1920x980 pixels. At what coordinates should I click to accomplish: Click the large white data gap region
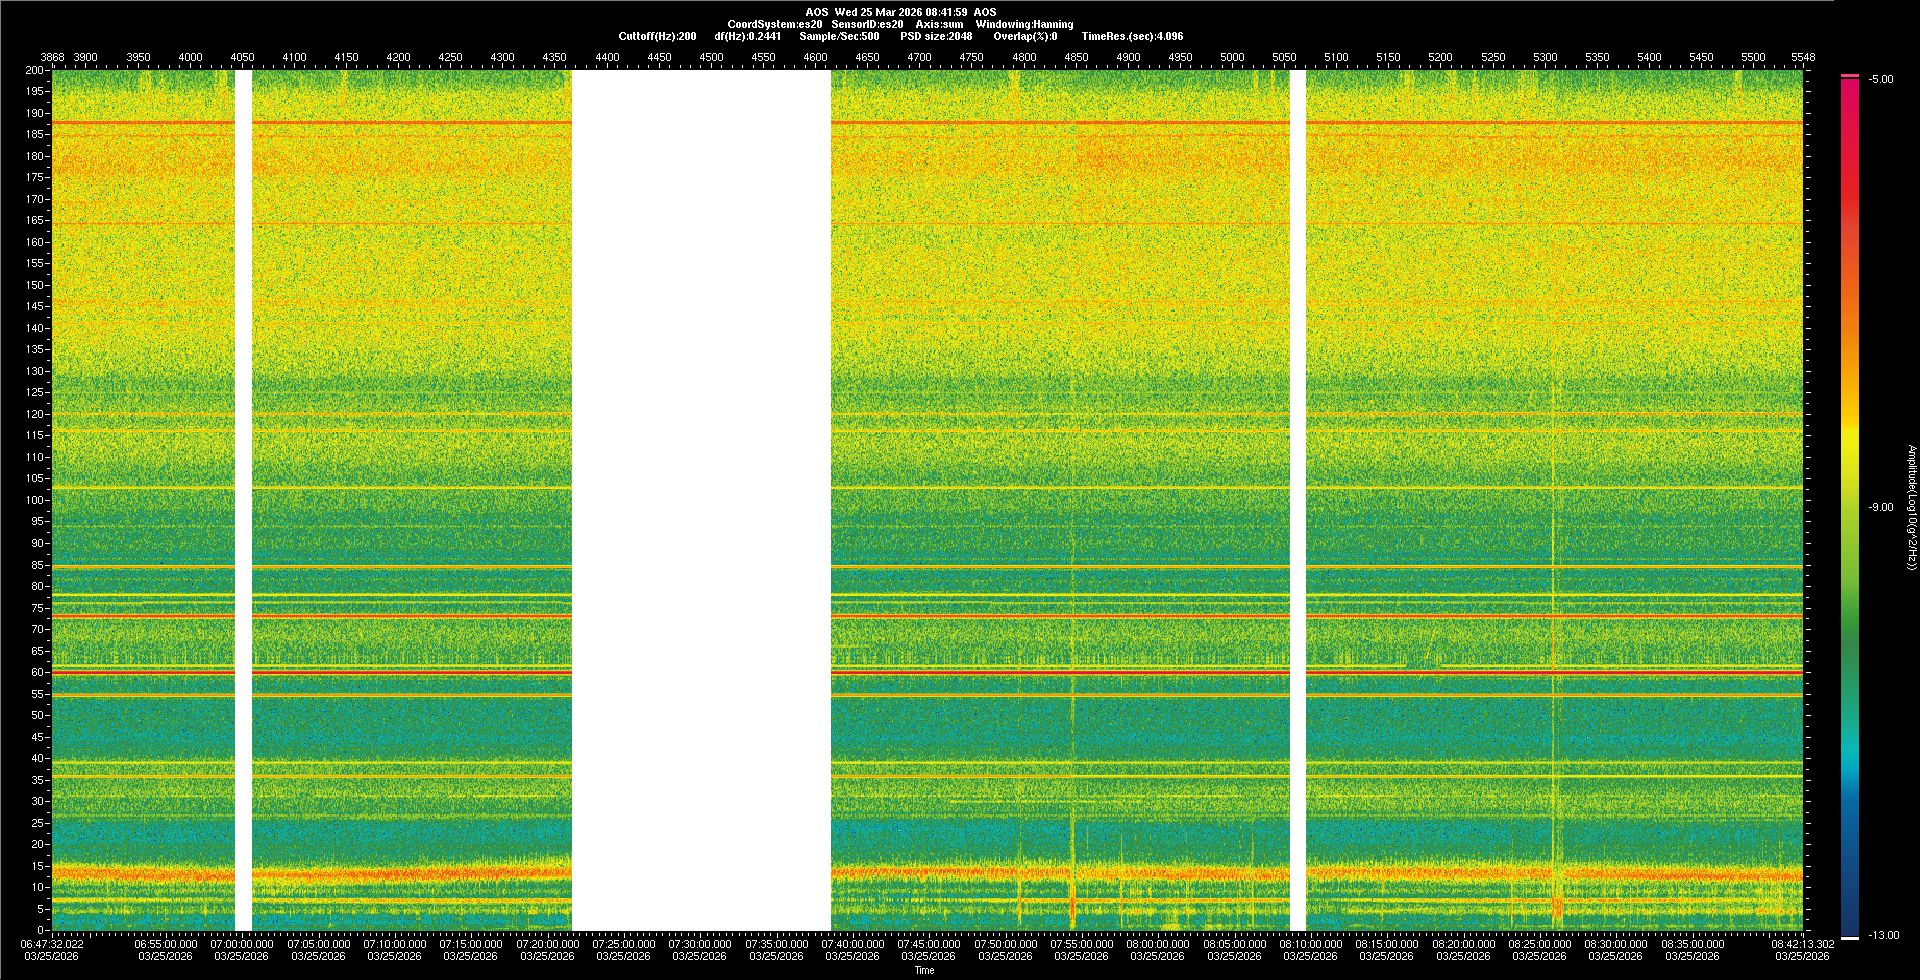tap(701, 500)
